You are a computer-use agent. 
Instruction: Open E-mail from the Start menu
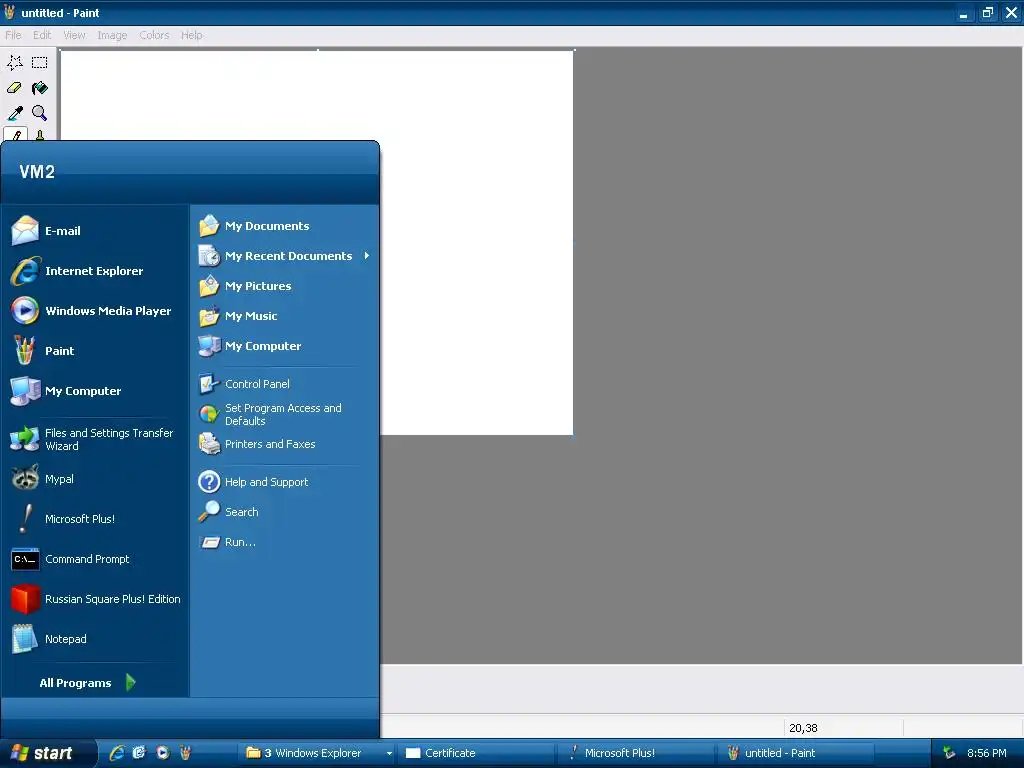(95, 231)
